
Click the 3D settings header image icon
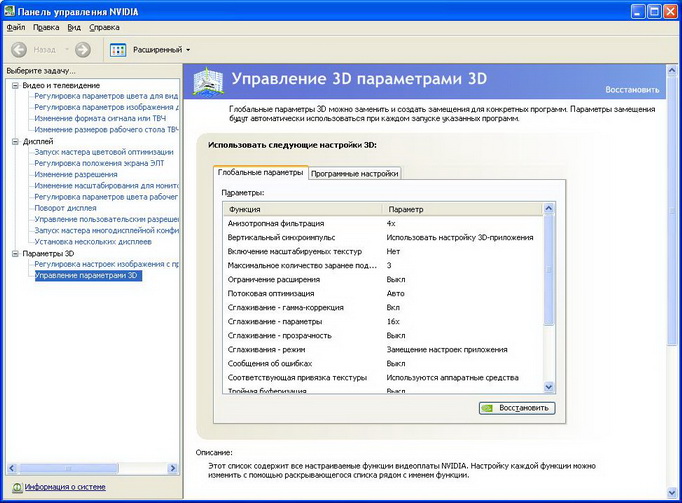coord(208,81)
